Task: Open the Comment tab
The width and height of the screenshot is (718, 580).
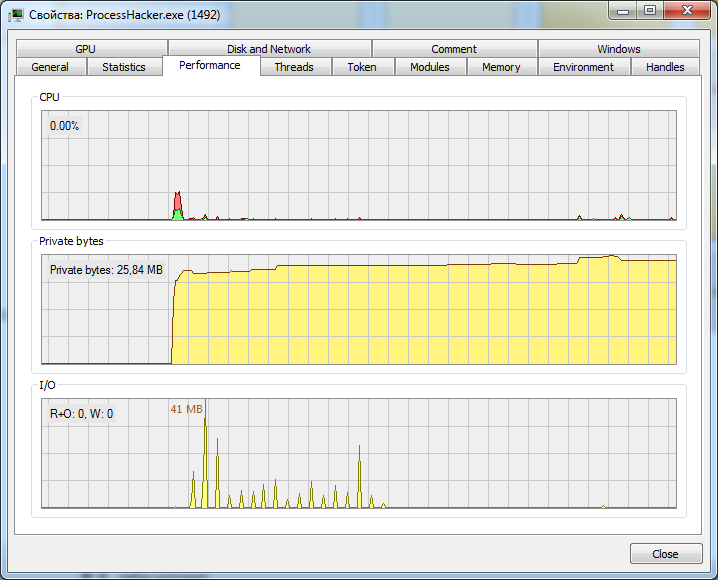Action: [454, 49]
